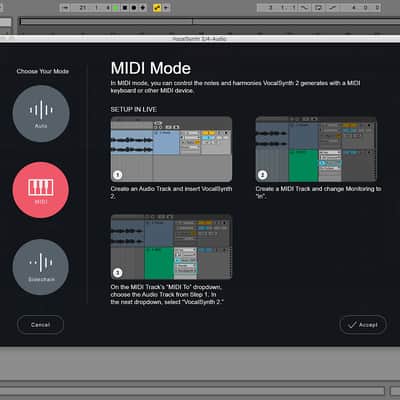The height and width of the screenshot is (400, 400).
Task: Click the Follow arrow button in transport
Action: (x=65, y=7)
